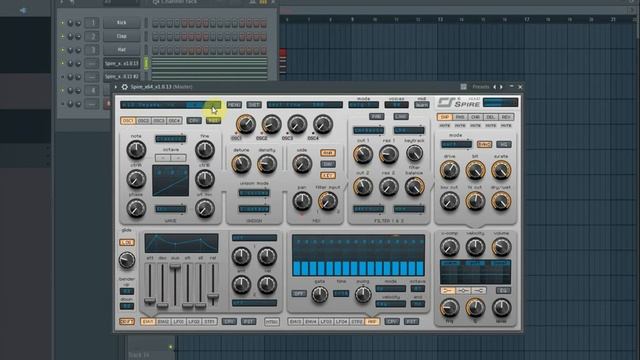Open filter 1 type dropdown

(x=369, y=130)
